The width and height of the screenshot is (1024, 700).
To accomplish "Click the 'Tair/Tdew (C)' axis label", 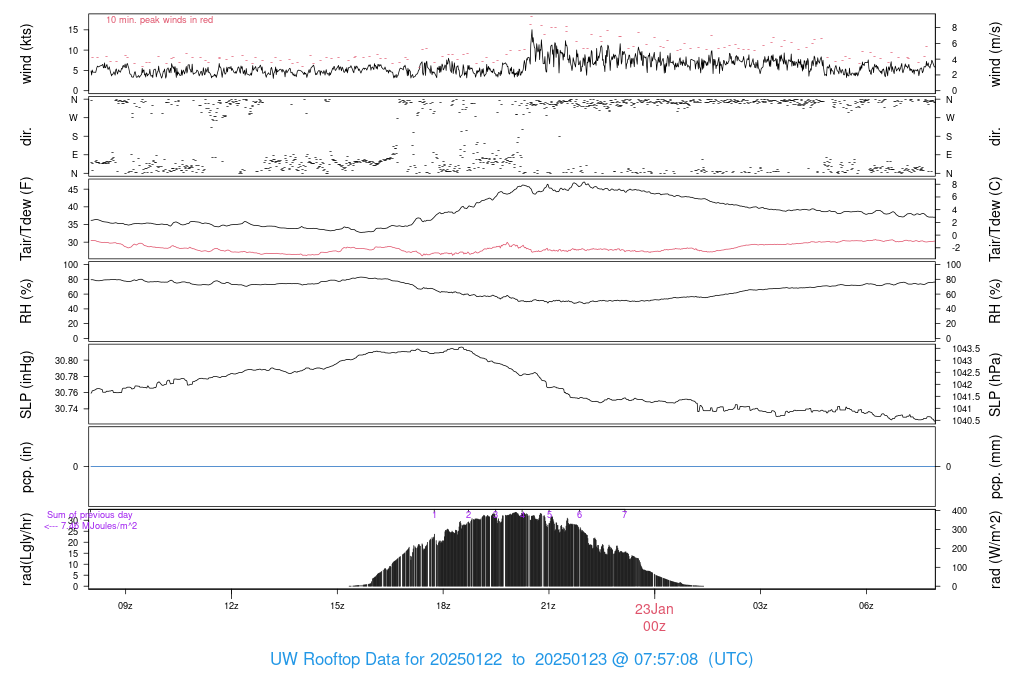I will [995, 219].
